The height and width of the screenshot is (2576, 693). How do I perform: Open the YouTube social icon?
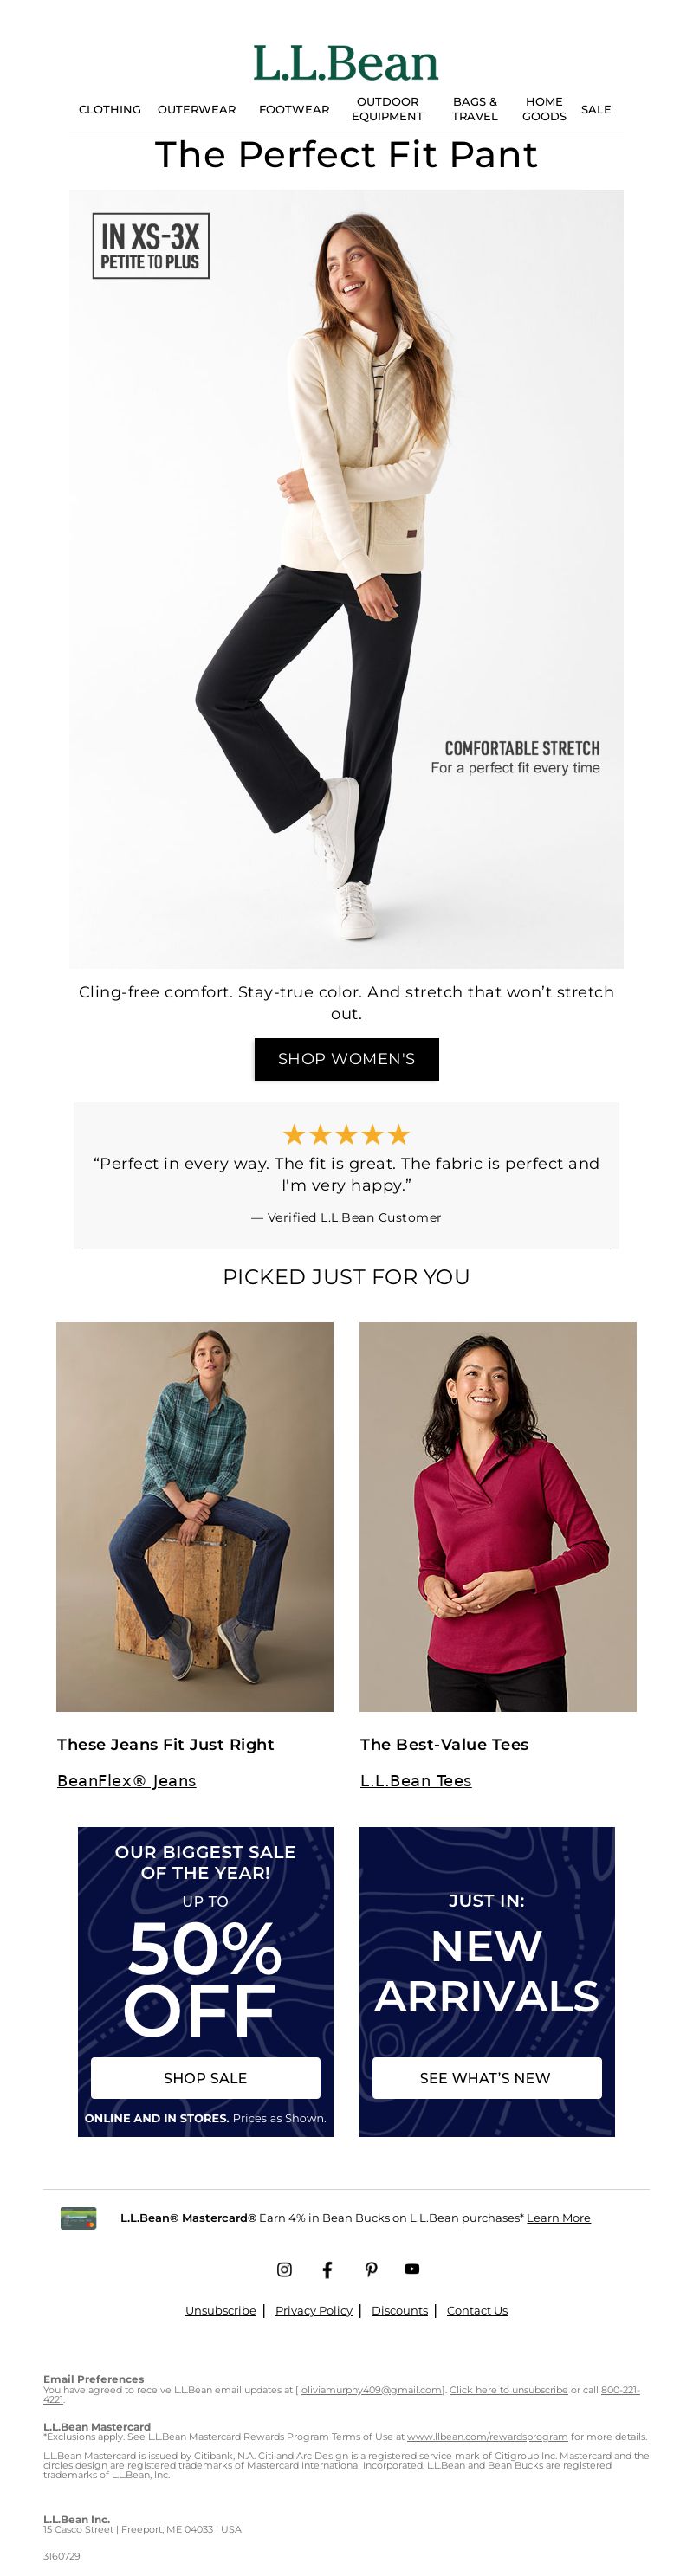click(412, 2269)
